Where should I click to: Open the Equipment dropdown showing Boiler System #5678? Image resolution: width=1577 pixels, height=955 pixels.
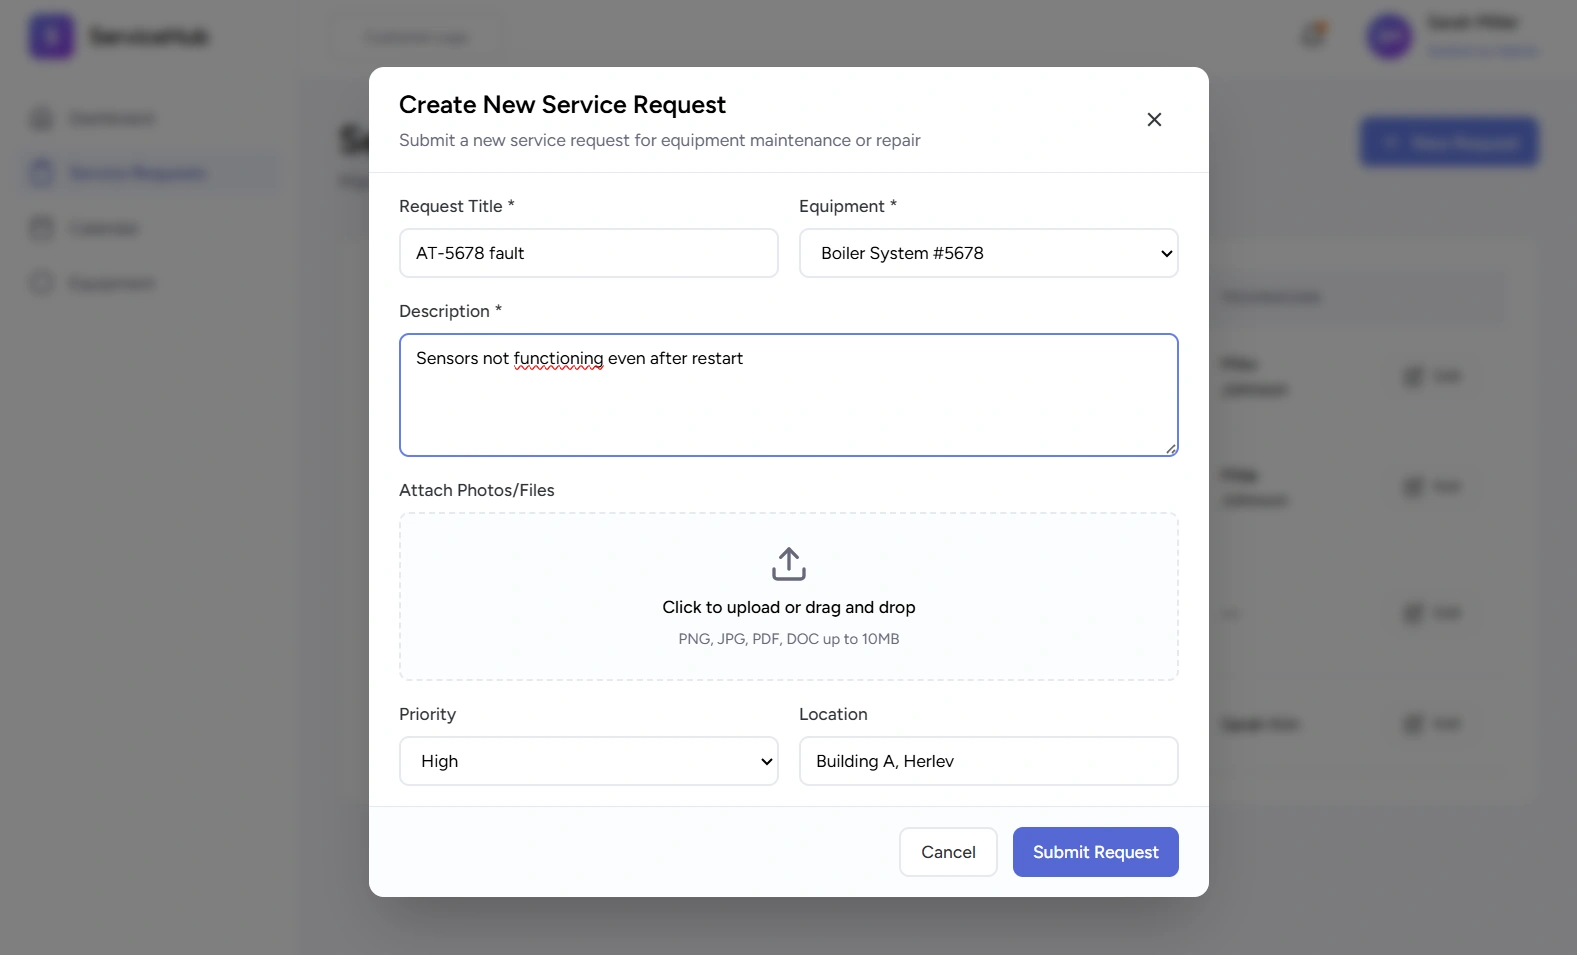(x=988, y=253)
